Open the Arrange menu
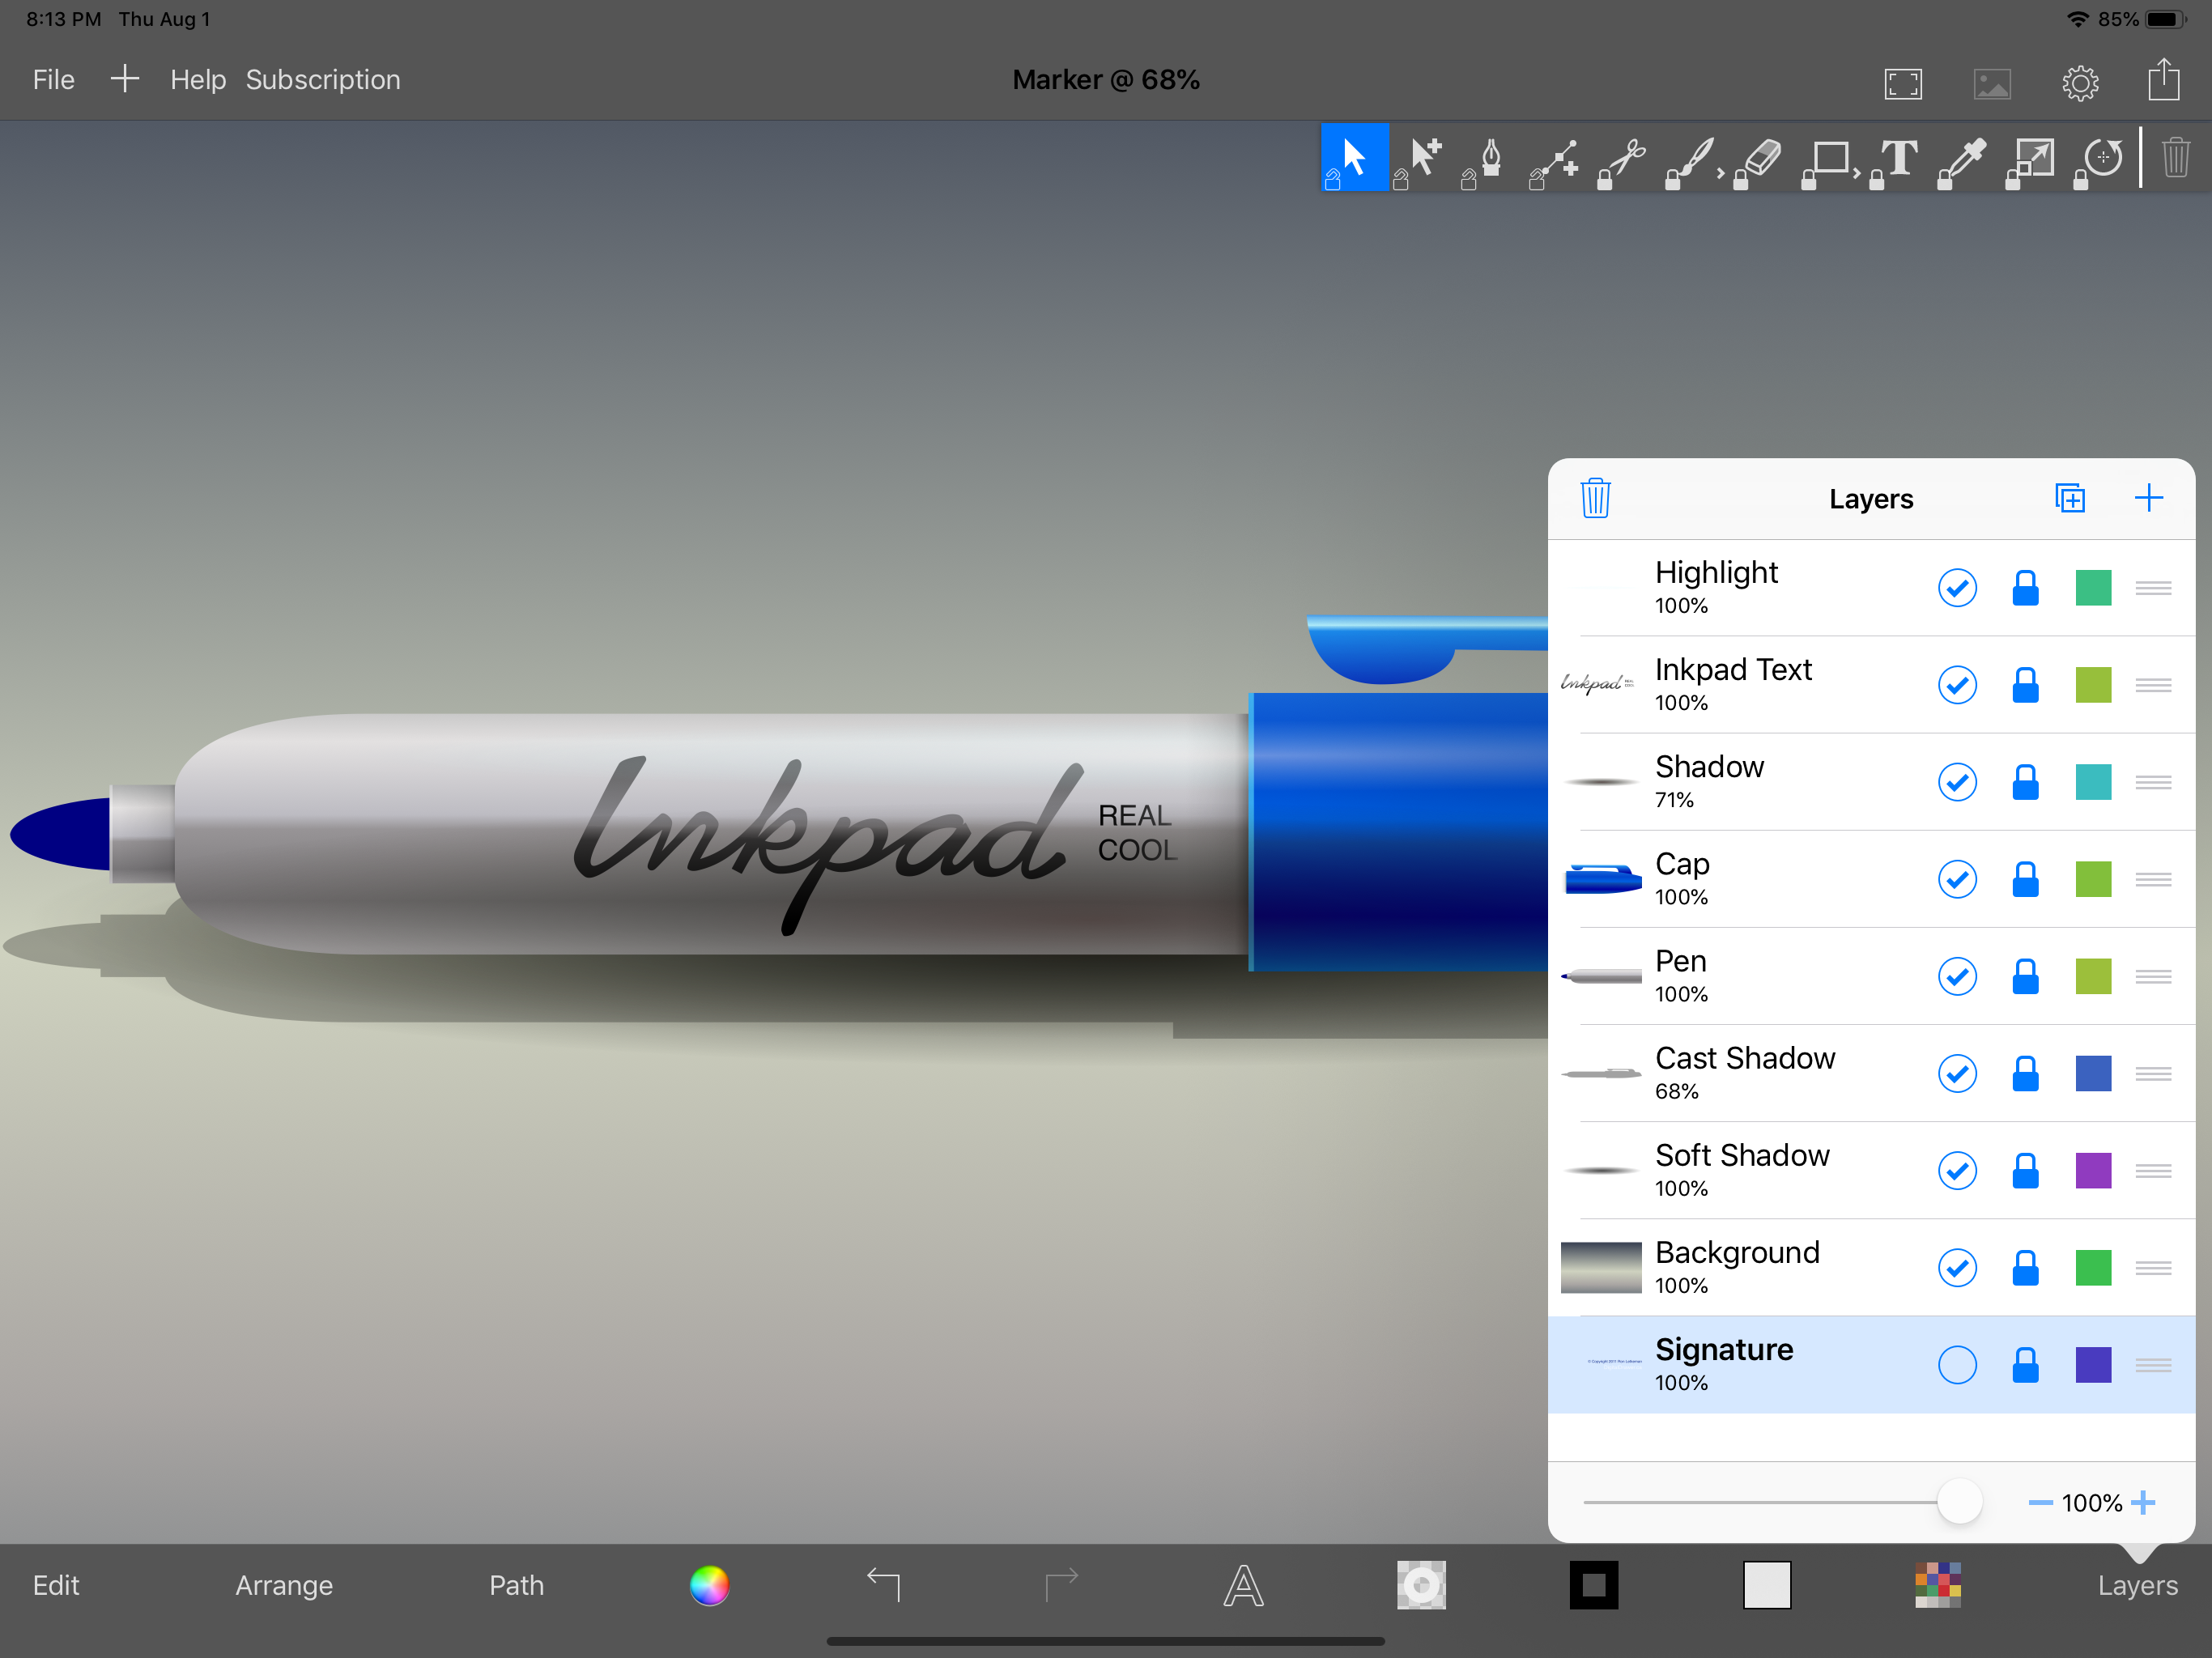The image size is (2212, 1658). (284, 1586)
